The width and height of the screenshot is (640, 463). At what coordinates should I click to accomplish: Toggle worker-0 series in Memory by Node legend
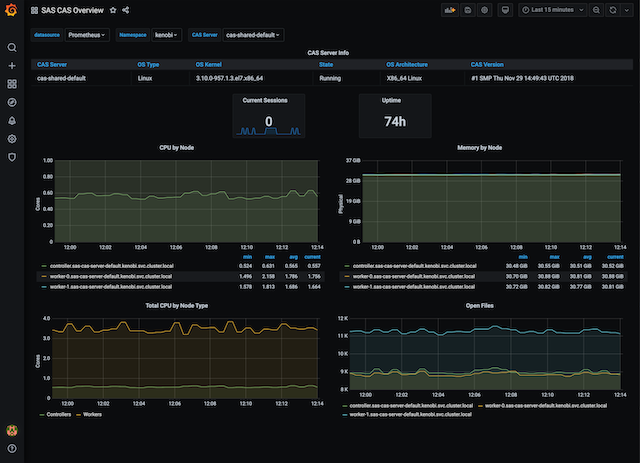413,276
